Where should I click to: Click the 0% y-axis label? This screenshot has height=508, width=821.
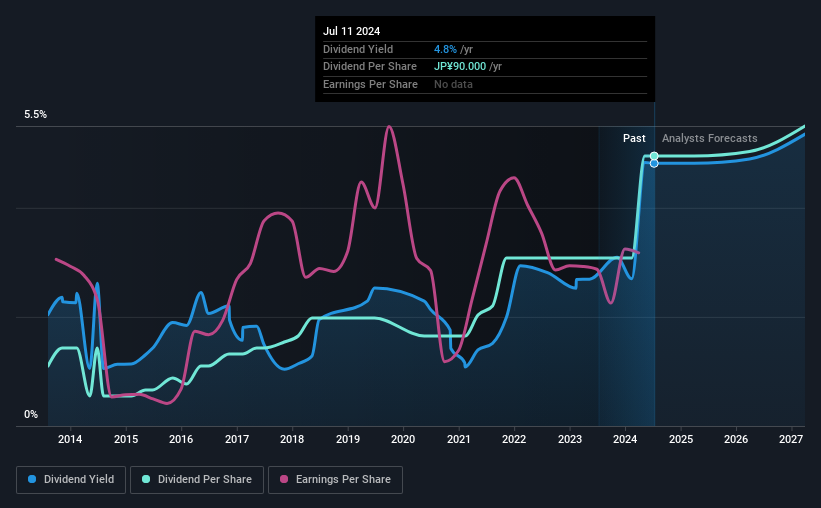[31, 414]
